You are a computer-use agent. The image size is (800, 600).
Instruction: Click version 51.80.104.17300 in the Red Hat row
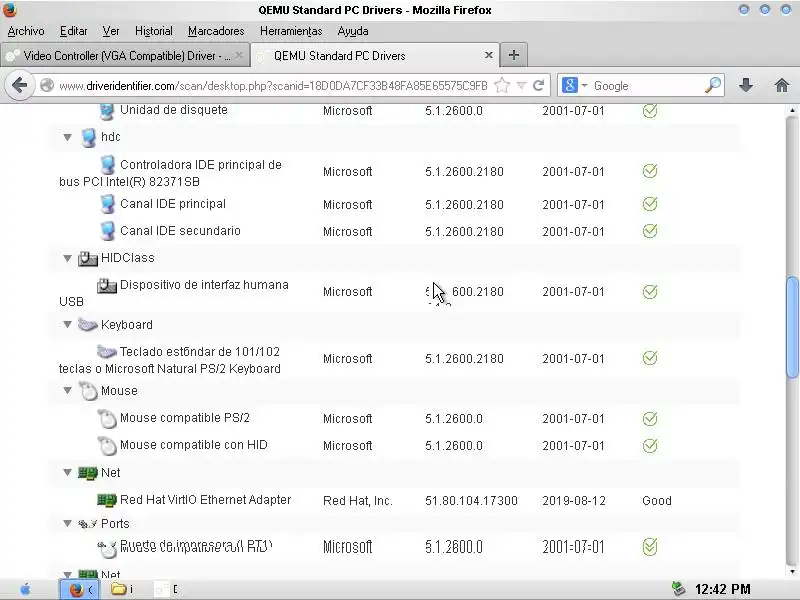point(471,501)
